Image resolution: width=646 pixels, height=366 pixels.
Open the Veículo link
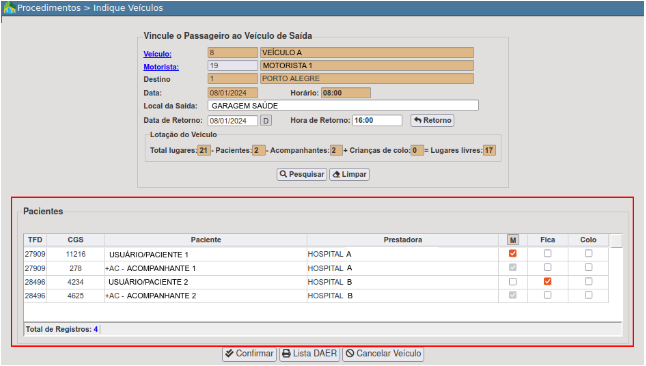[157, 54]
